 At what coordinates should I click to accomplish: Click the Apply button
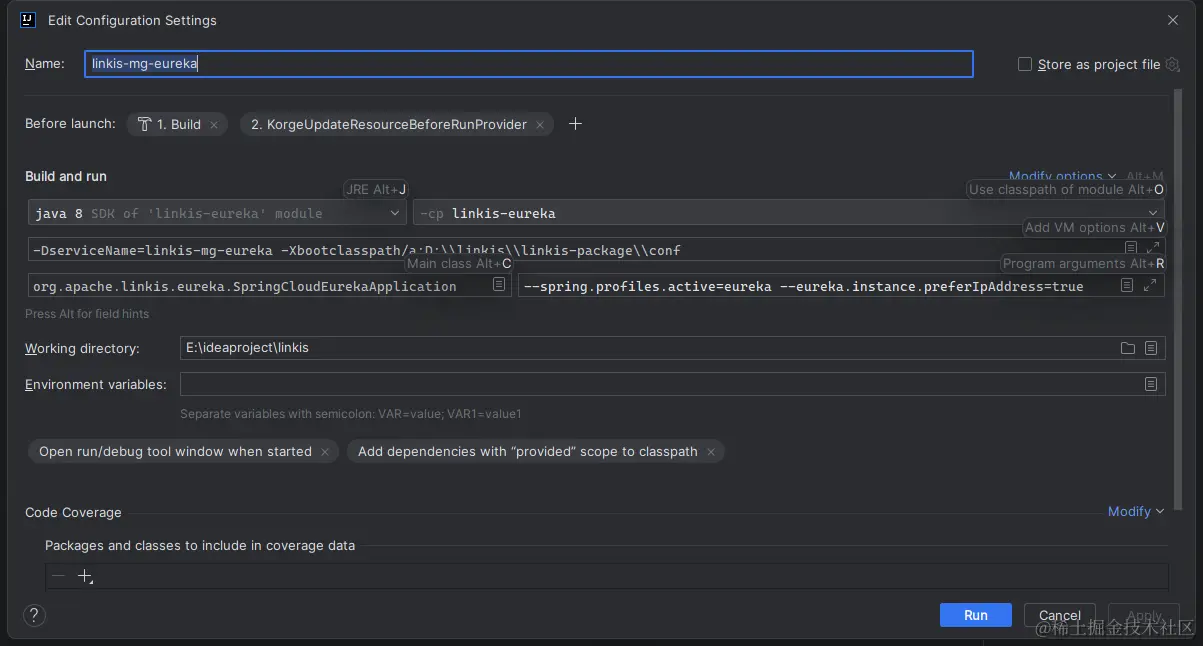pyautogui.click(x=1144, y=615)
